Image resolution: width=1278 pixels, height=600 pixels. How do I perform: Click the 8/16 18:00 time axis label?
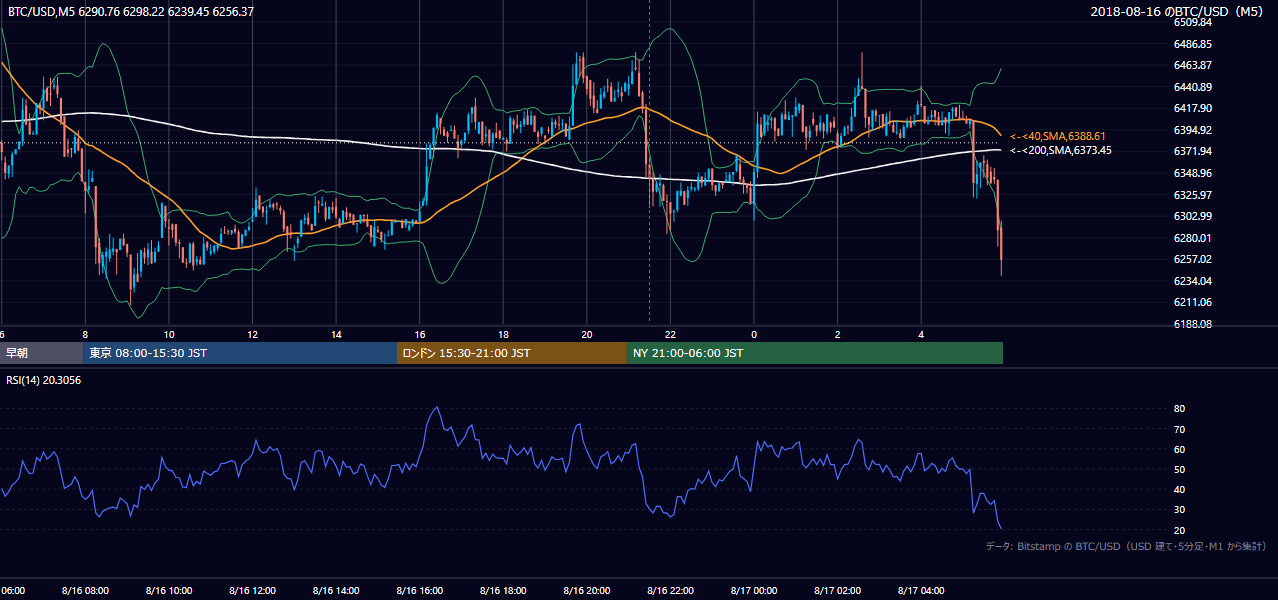pos(503,591)
